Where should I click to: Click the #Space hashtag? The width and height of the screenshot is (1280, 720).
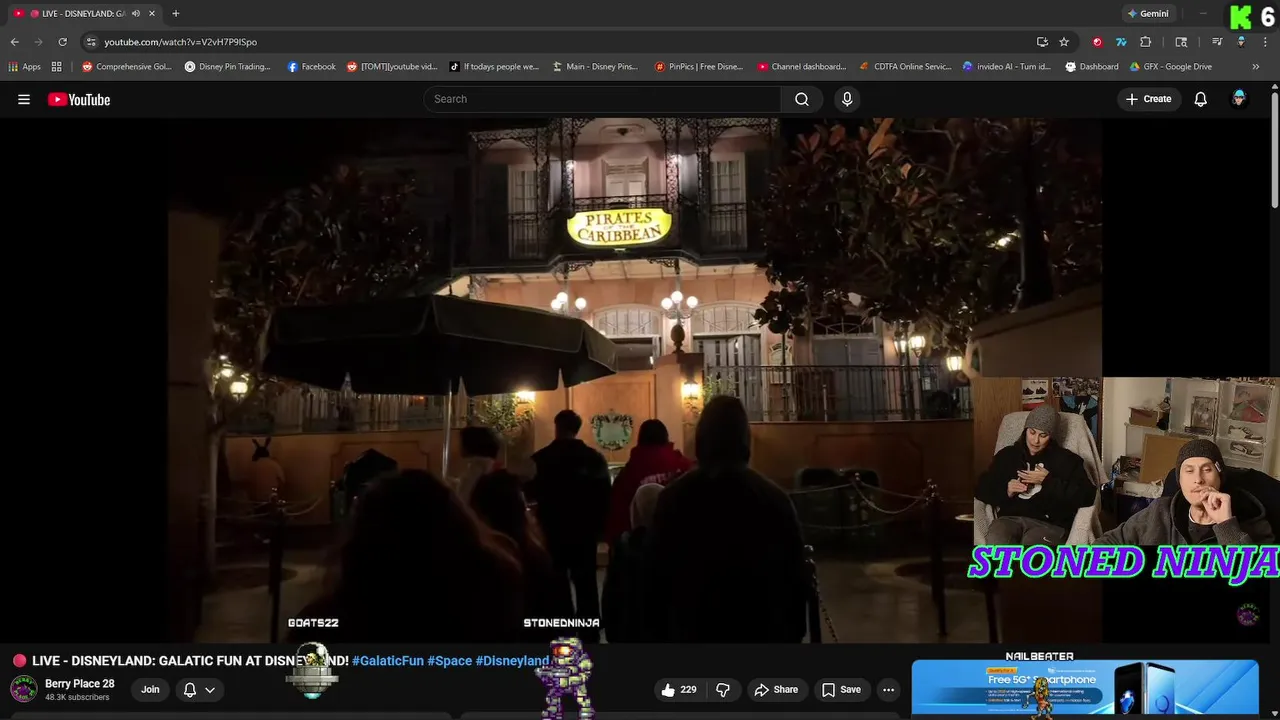(449, 661)
